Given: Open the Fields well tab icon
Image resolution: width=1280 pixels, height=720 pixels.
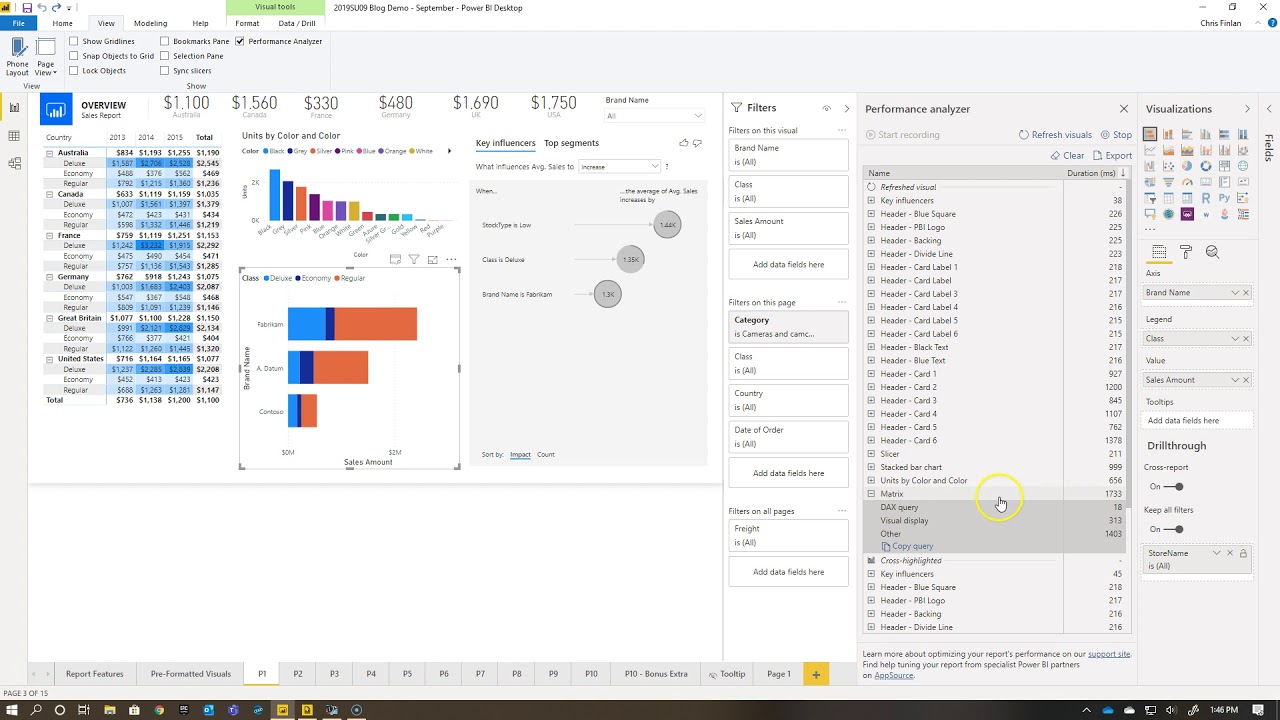Looking at the screenshot, I should [1159, 253].
